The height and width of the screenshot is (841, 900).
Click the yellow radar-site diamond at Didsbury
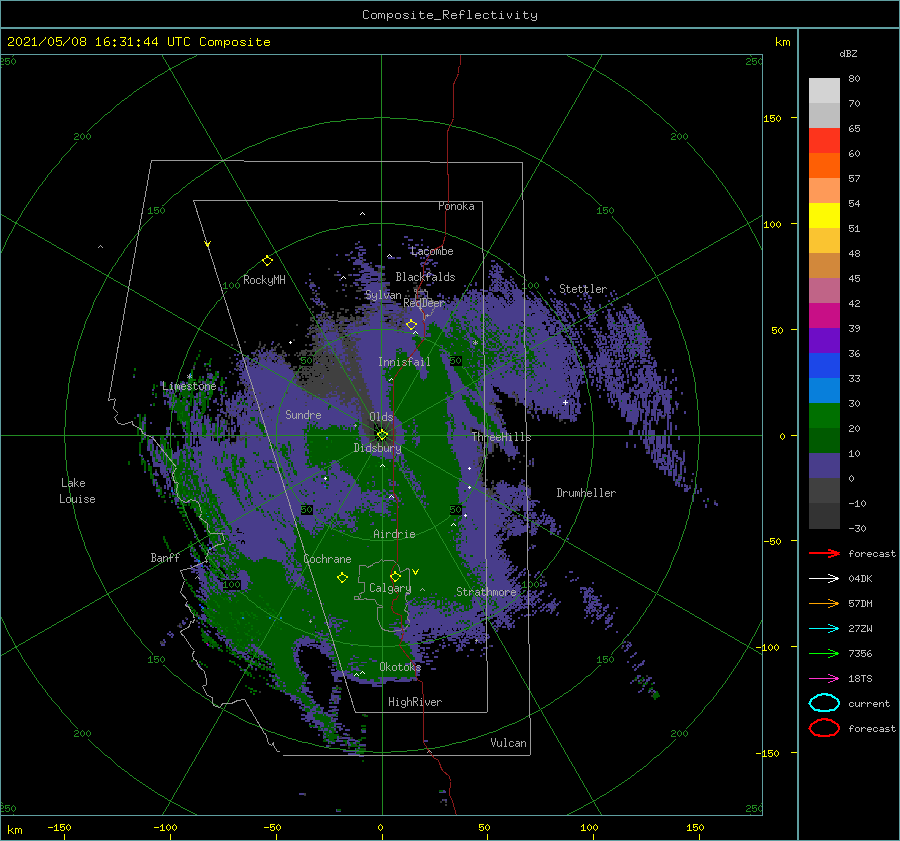(x=382, y=435)
